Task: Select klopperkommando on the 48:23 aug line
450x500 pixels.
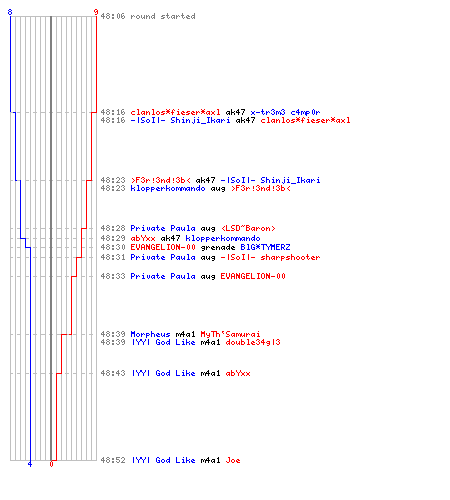Action: [x=168, y=188]
